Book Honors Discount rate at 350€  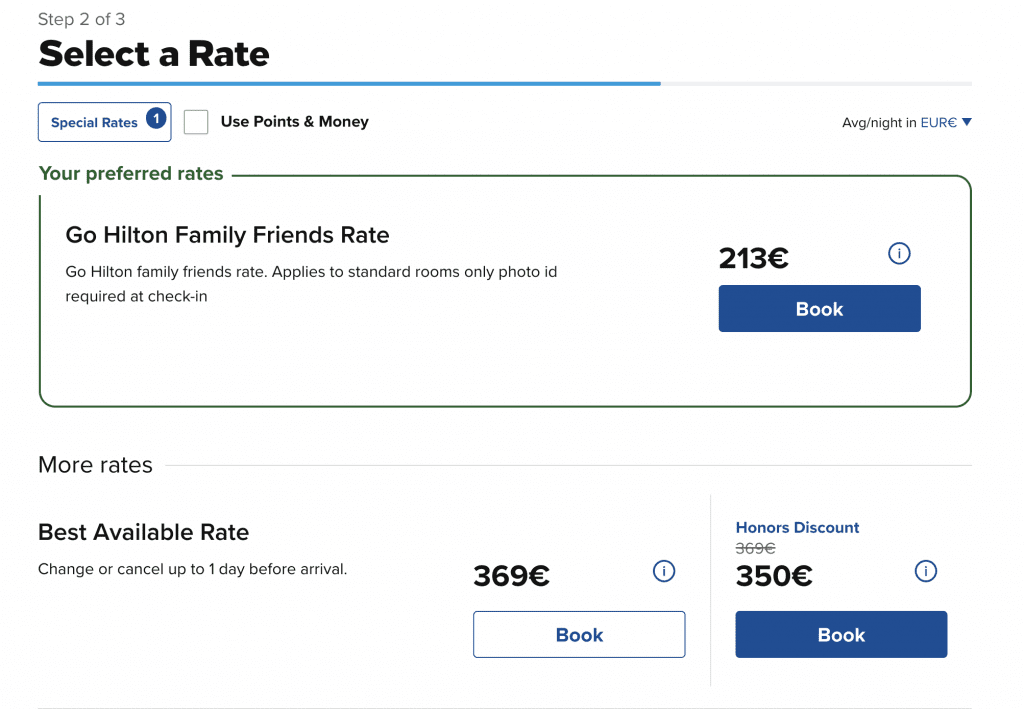[841, 635]
